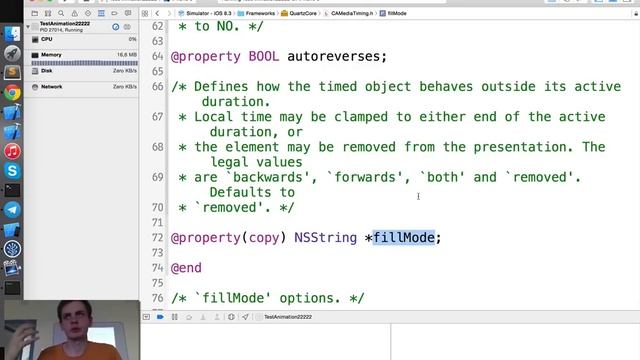Open the Symbol navigator icon
Viewport: 640px width, 360px height.
tap(48, 13)
